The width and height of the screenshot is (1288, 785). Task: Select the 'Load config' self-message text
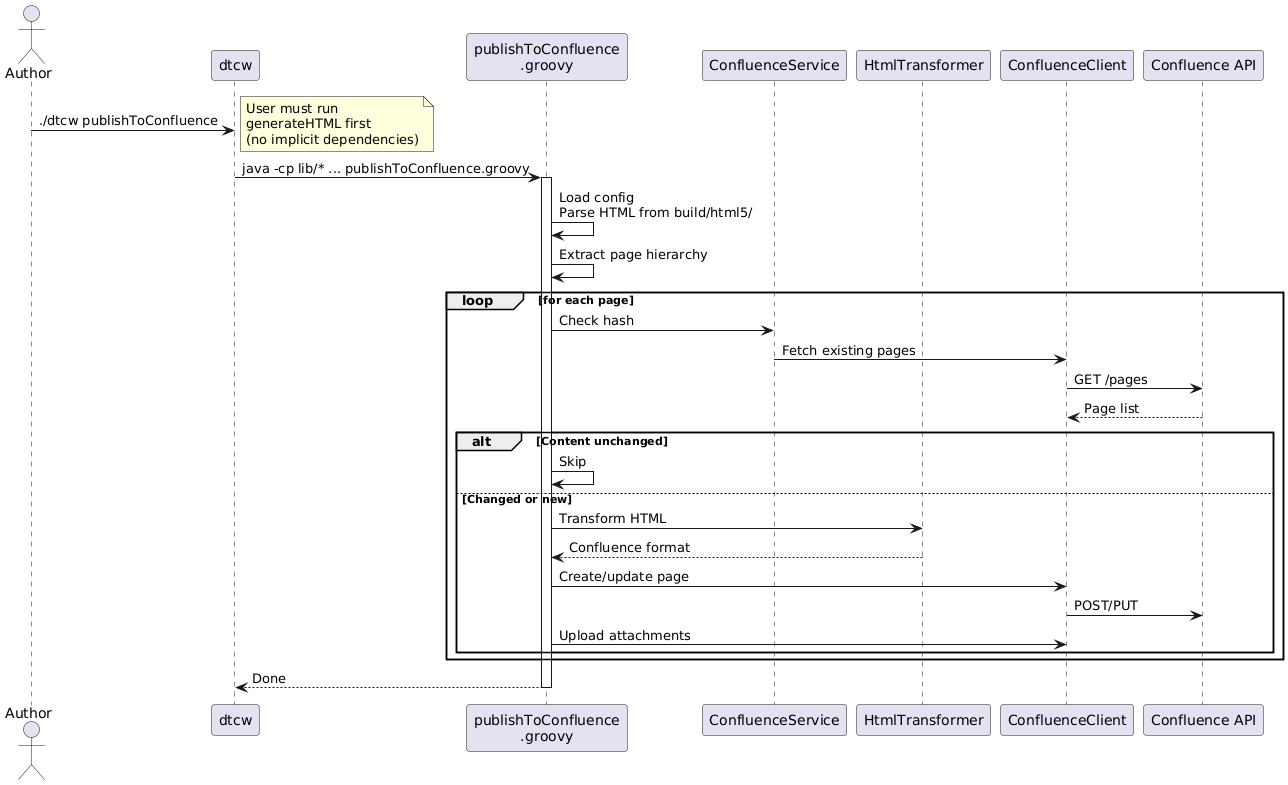[596, 197]
